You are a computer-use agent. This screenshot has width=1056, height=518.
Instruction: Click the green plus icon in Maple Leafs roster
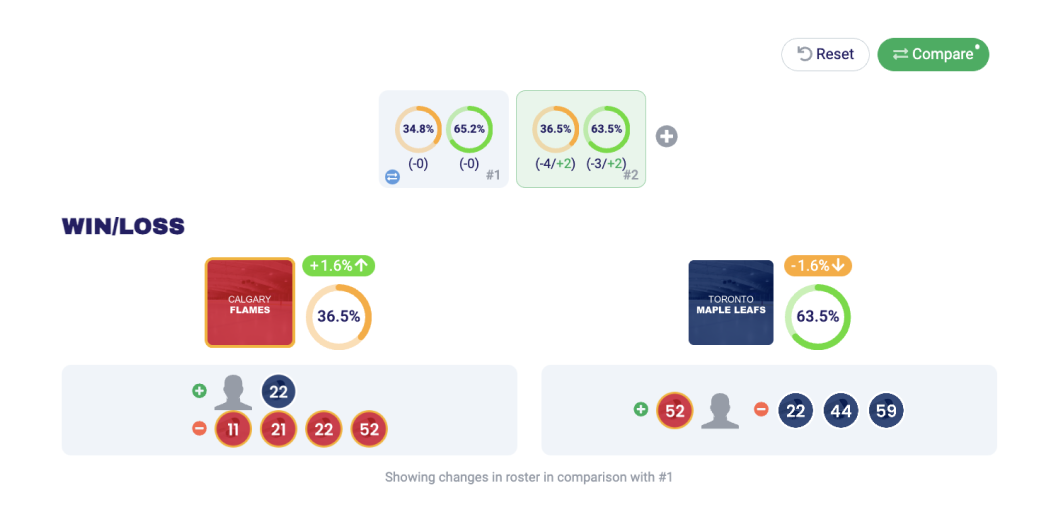640,409
